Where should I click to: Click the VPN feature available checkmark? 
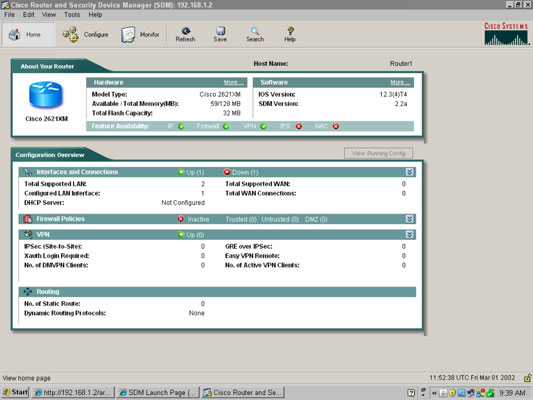263,126
